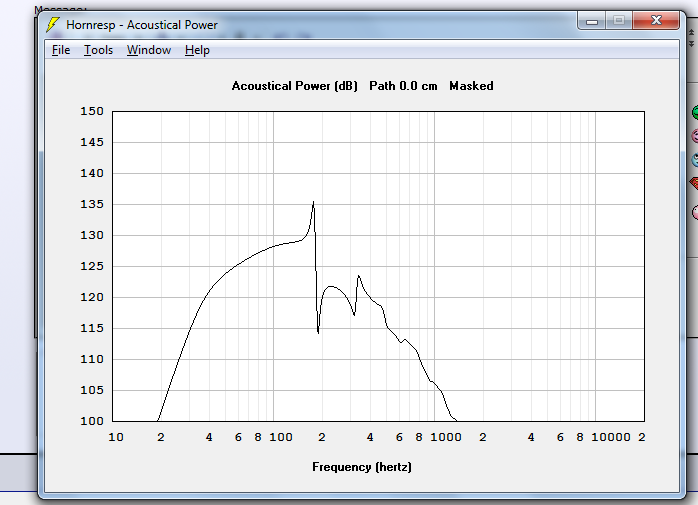Open the Help menu
Viewport: 698px width, 505px height.
197,50
